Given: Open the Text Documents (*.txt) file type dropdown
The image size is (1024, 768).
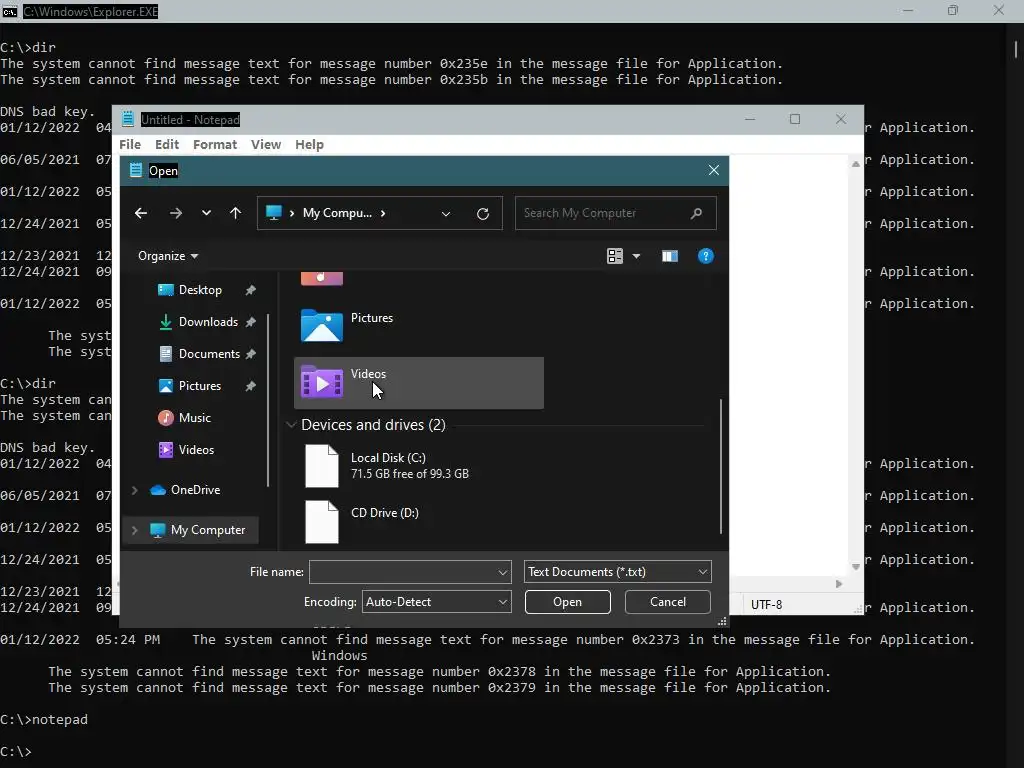Looking at the screenshot, I should (617, 572).
